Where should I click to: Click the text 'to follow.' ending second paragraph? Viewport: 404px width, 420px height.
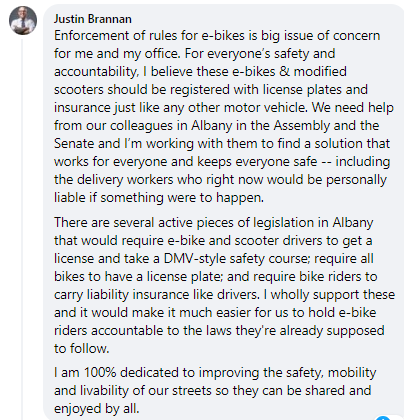click(x=82, y=349)
